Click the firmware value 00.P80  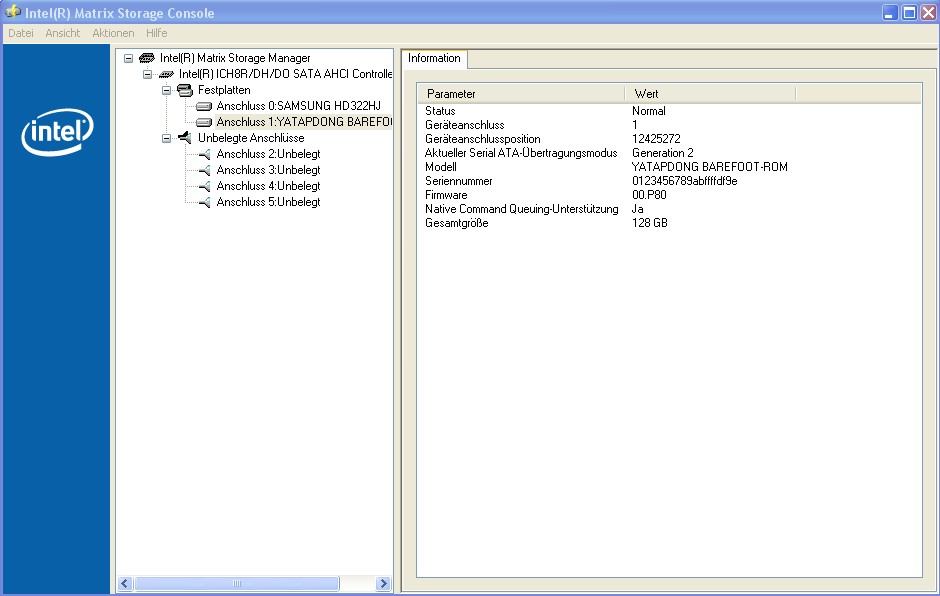[x=649, y=195]
